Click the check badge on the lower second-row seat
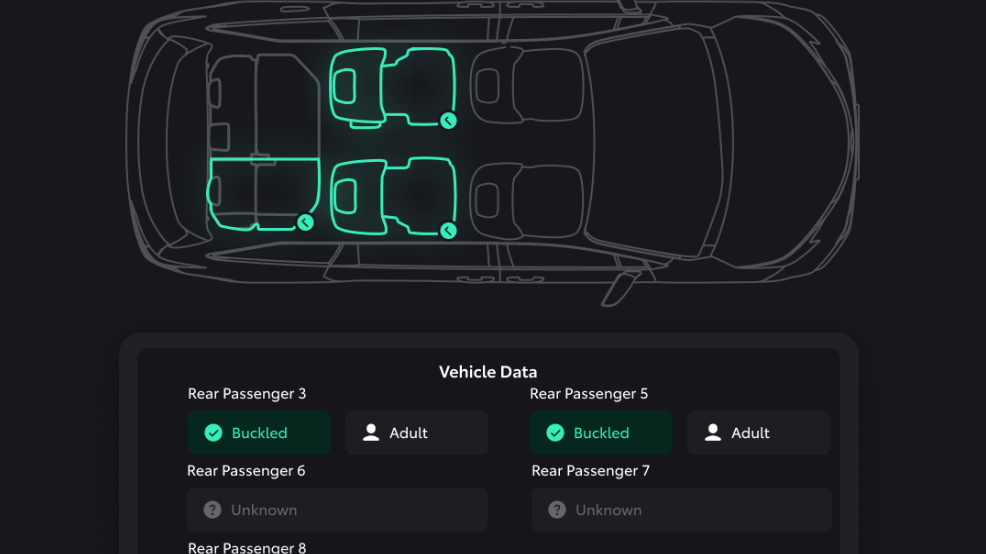 point(449,231)
